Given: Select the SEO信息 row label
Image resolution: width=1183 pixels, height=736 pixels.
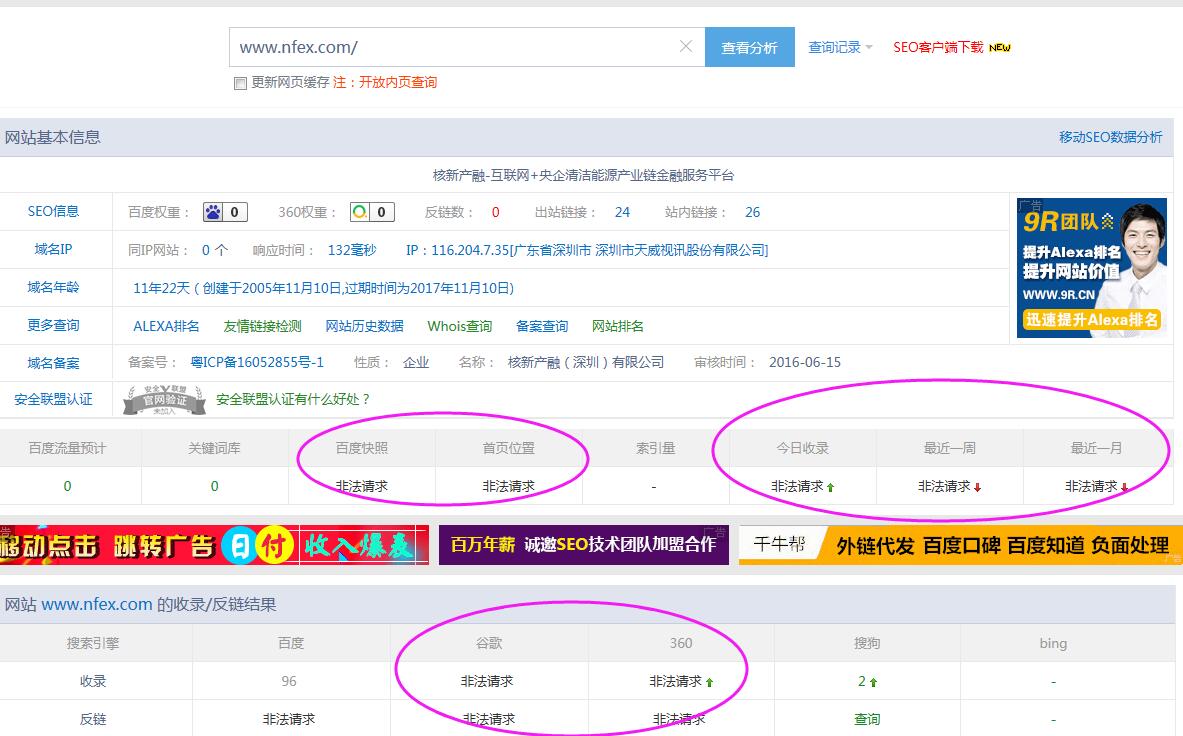Looking at the screenshot, I should [54, 212].
